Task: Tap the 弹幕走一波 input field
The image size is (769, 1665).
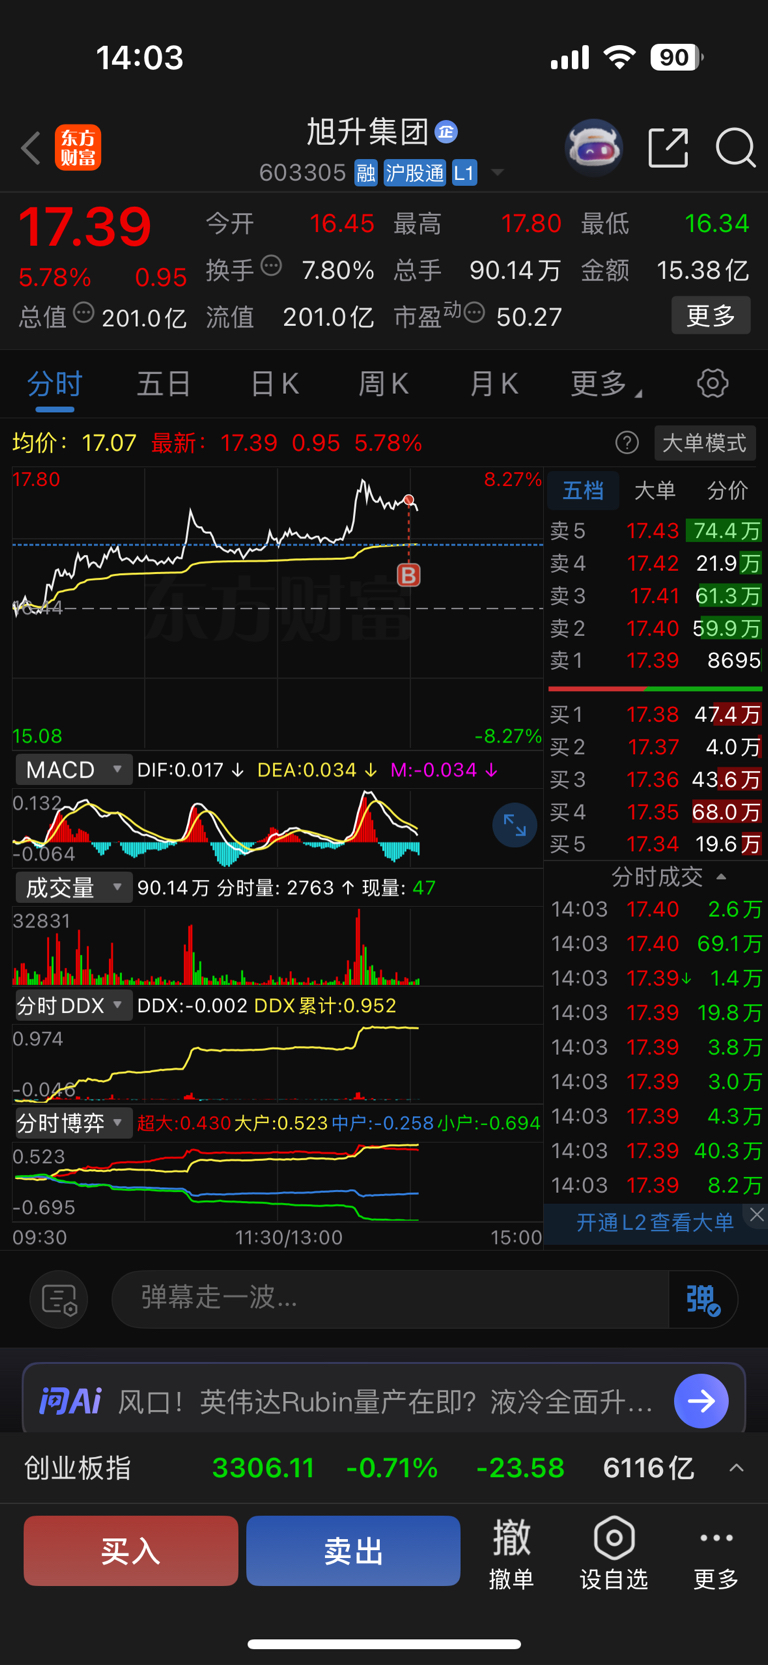Action: (390, 1299)
